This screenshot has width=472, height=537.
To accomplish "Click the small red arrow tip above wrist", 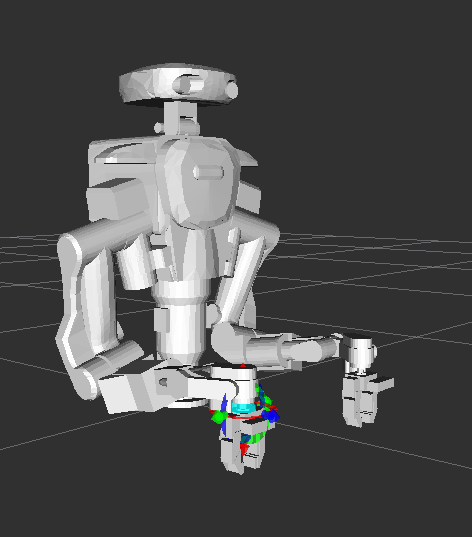I will (243, 365).
